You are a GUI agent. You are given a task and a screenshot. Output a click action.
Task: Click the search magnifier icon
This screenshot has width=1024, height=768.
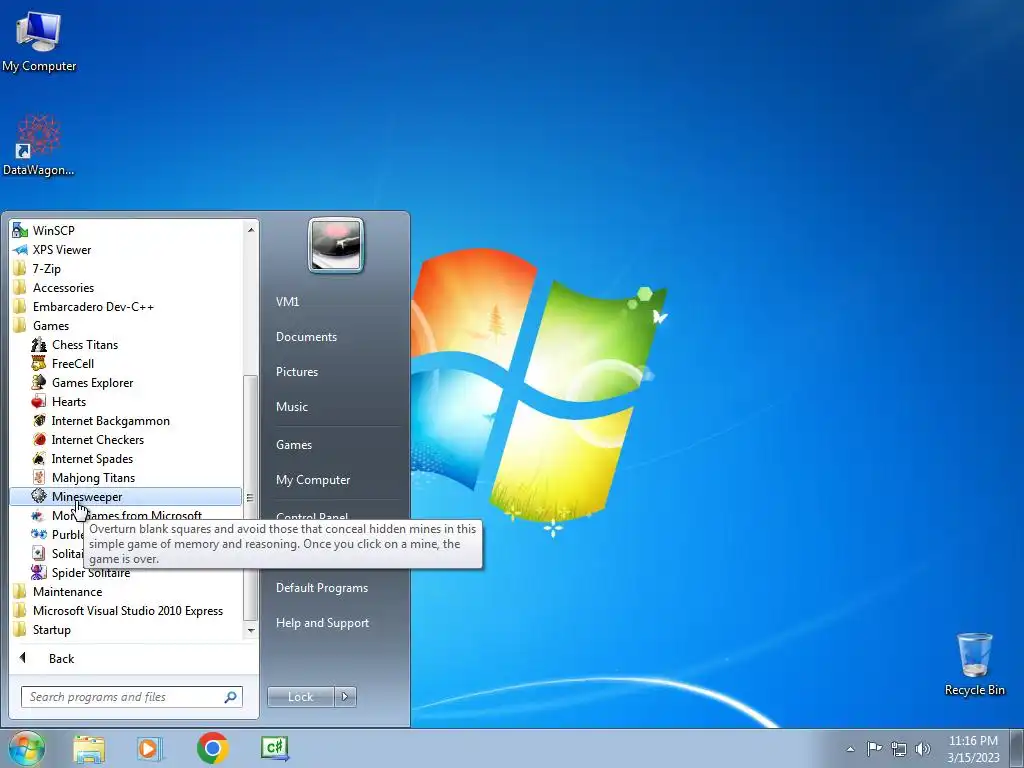point(231,697)
